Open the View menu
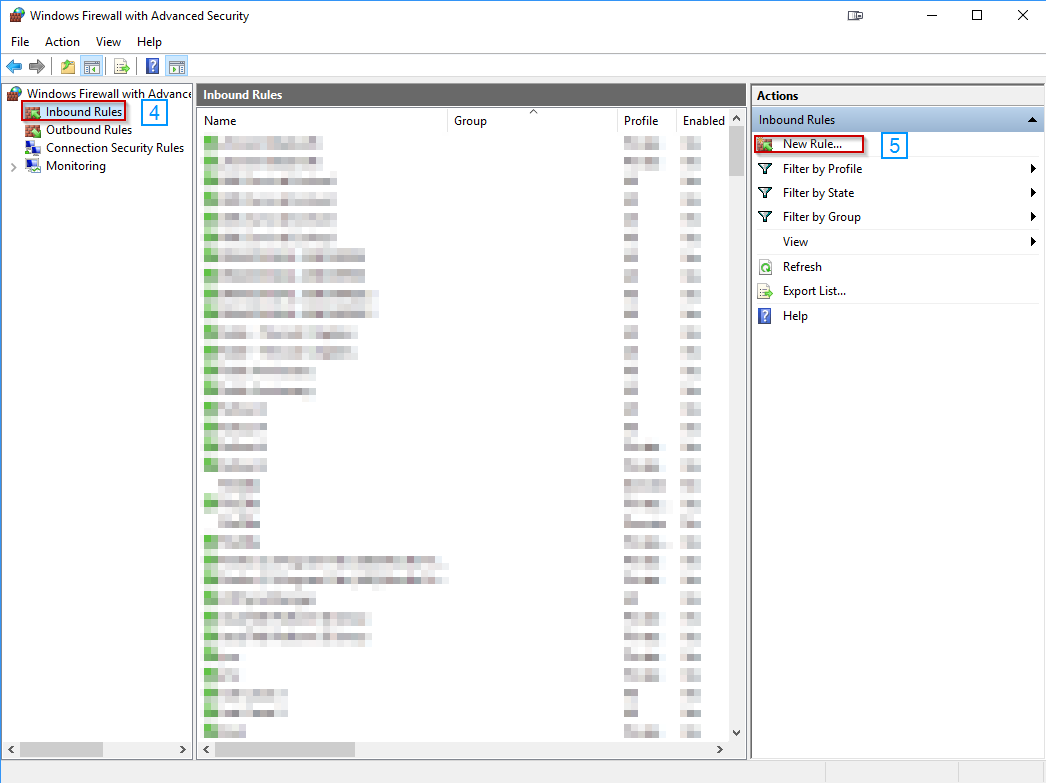 coord(108,41)
